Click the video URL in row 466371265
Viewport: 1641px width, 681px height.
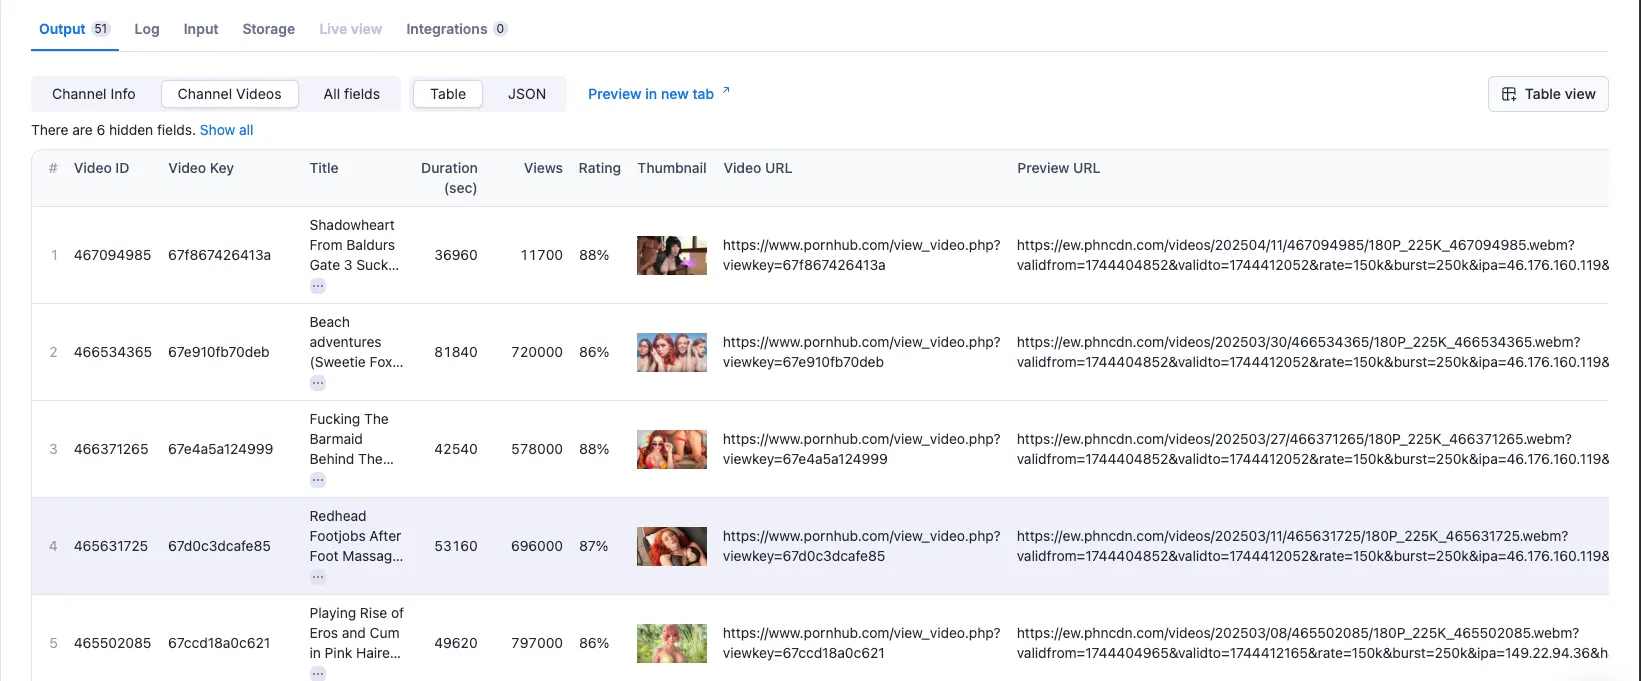(862, 449)
